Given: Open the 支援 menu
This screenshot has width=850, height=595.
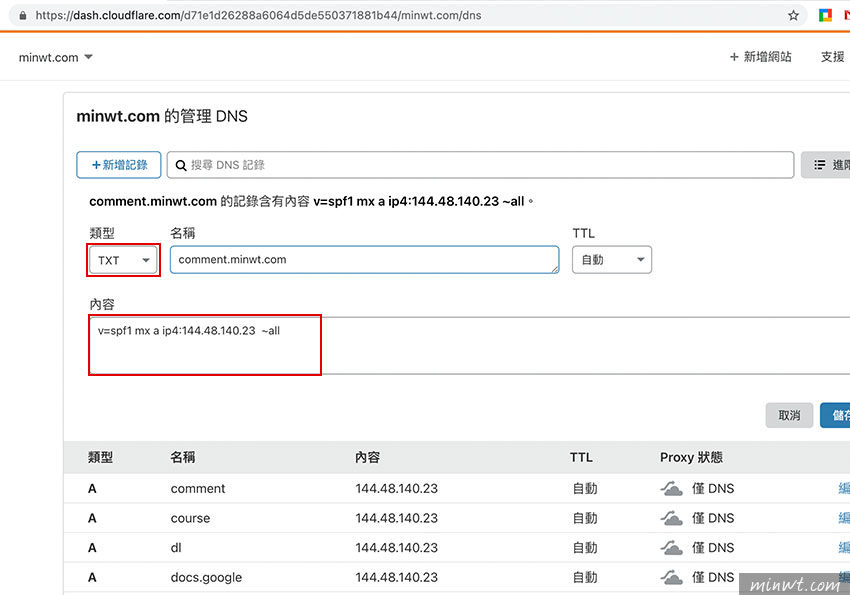Looking at the screenshot, I should click(x=832, y=57).
